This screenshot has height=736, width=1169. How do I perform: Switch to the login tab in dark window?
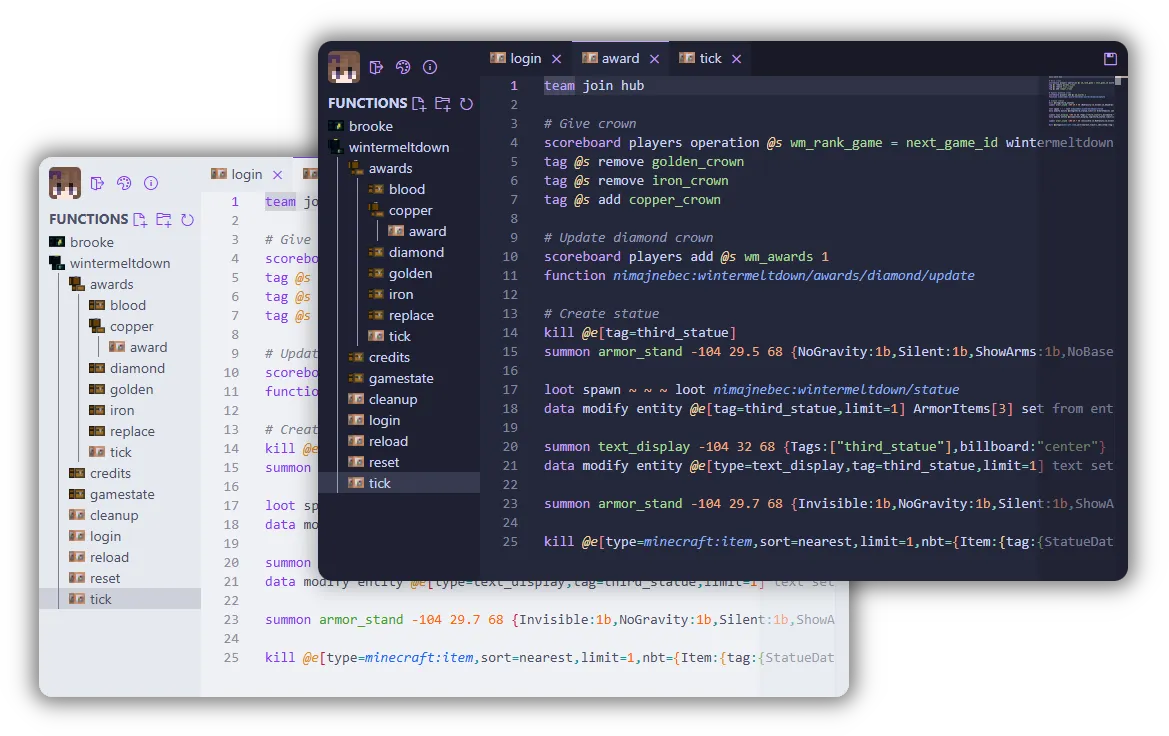point(525,59)
